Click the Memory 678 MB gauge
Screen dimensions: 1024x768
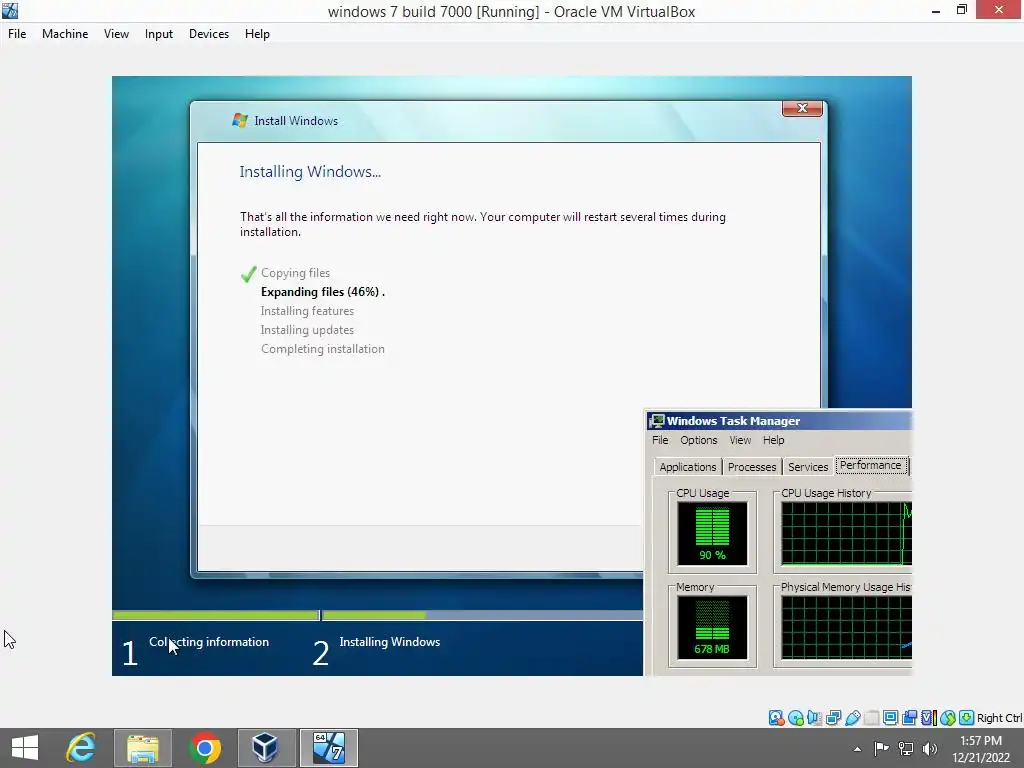point(712,627)
